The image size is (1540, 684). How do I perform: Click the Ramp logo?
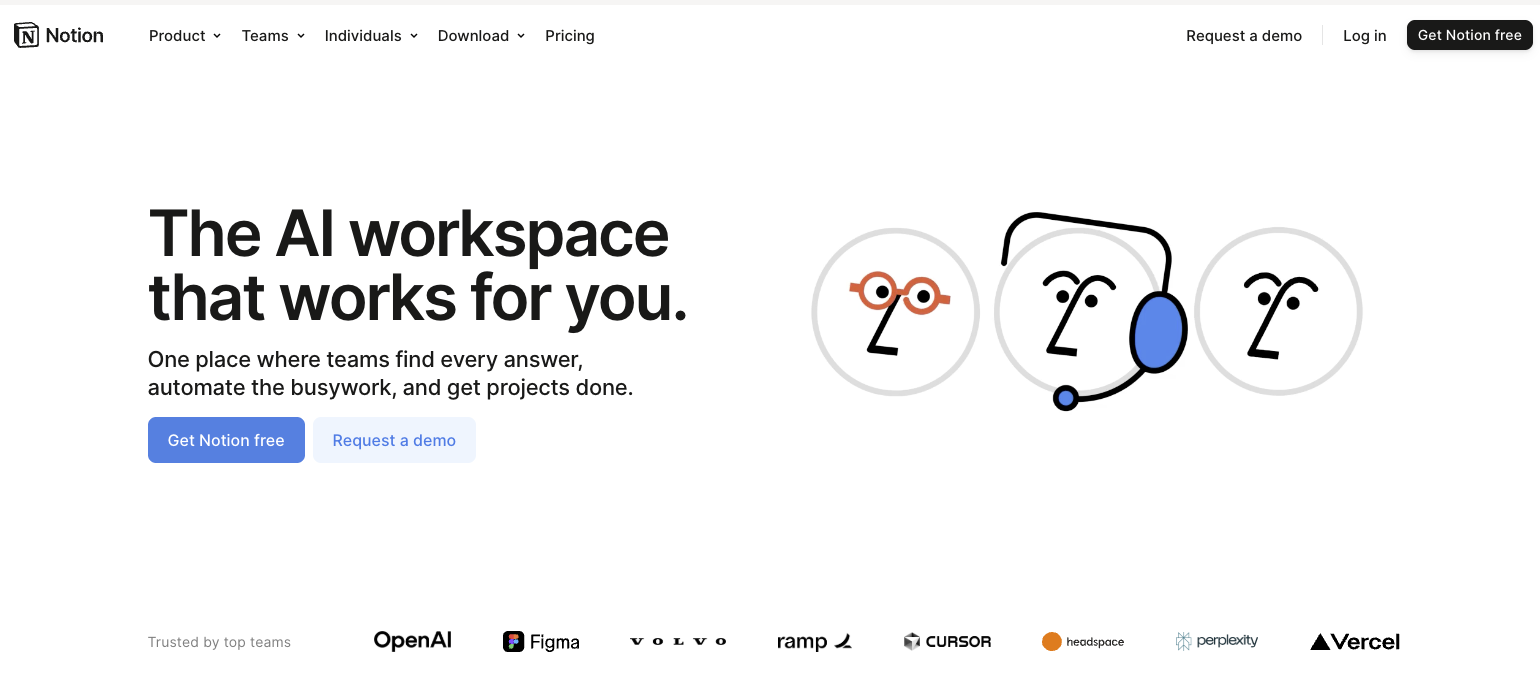point(814,642)
